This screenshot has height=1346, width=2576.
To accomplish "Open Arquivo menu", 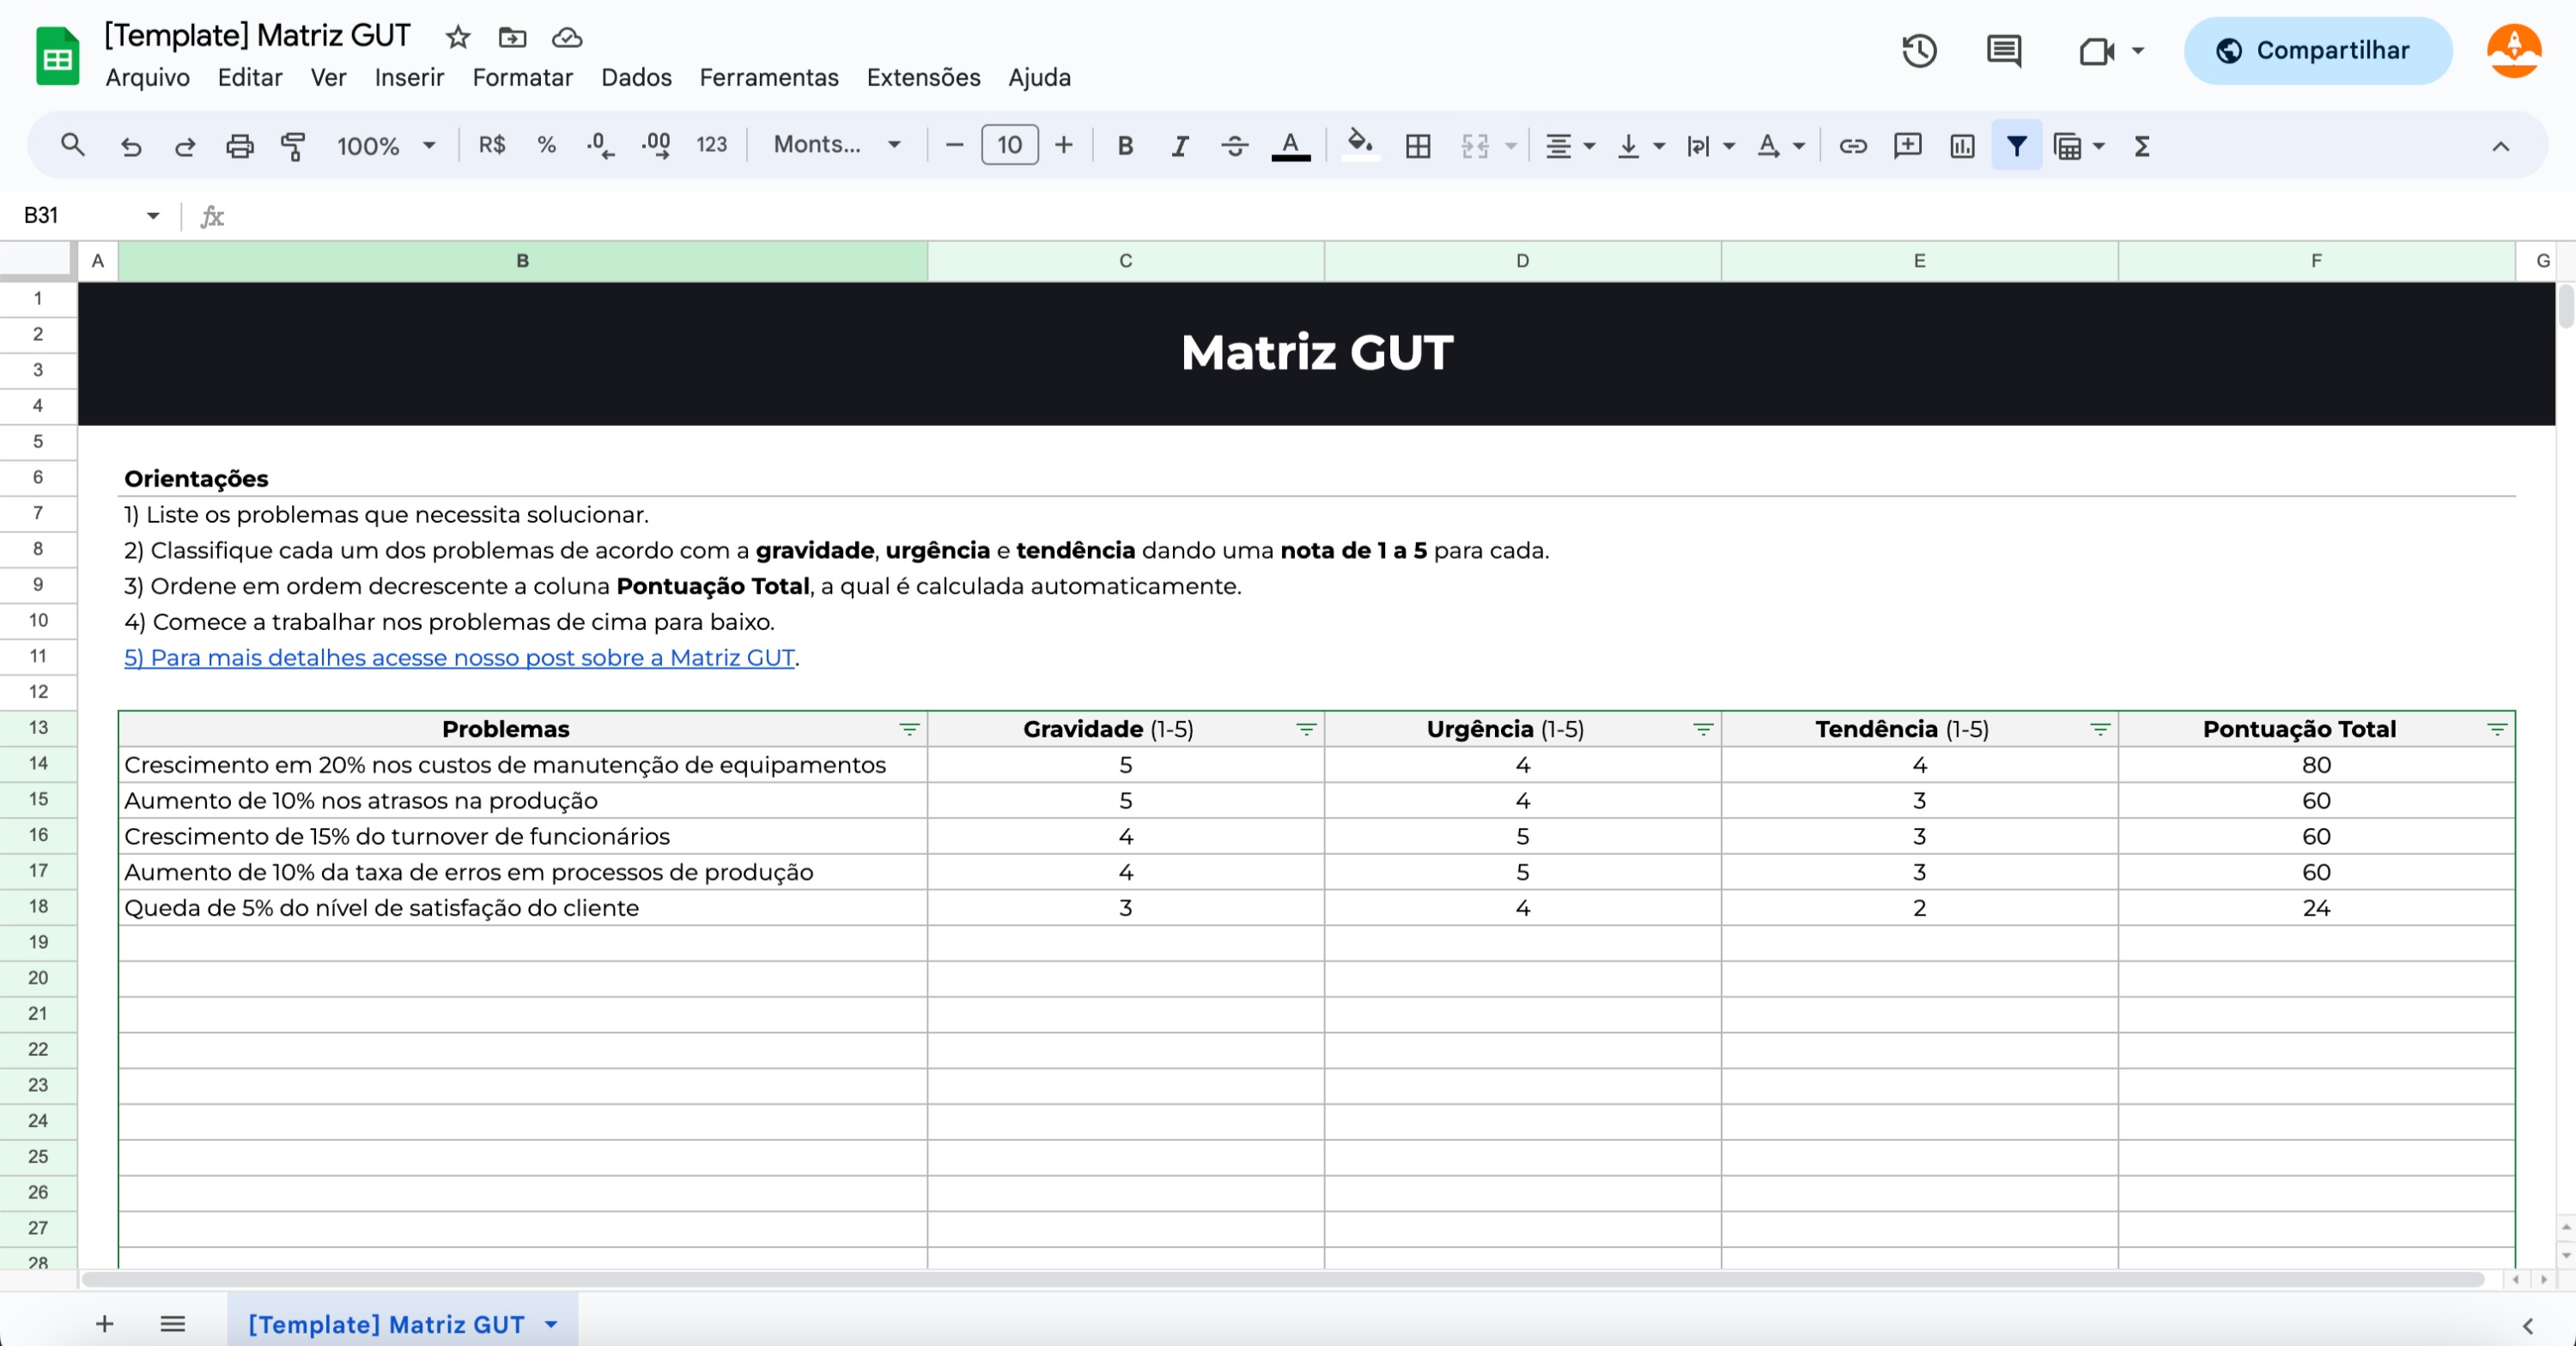I will (x=148, y=77).
